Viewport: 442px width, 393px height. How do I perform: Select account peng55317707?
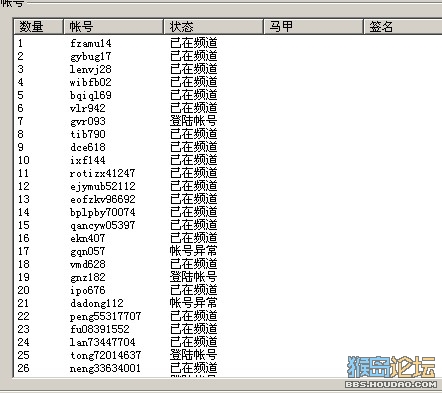pyautogui.click(x=105, y=316)
